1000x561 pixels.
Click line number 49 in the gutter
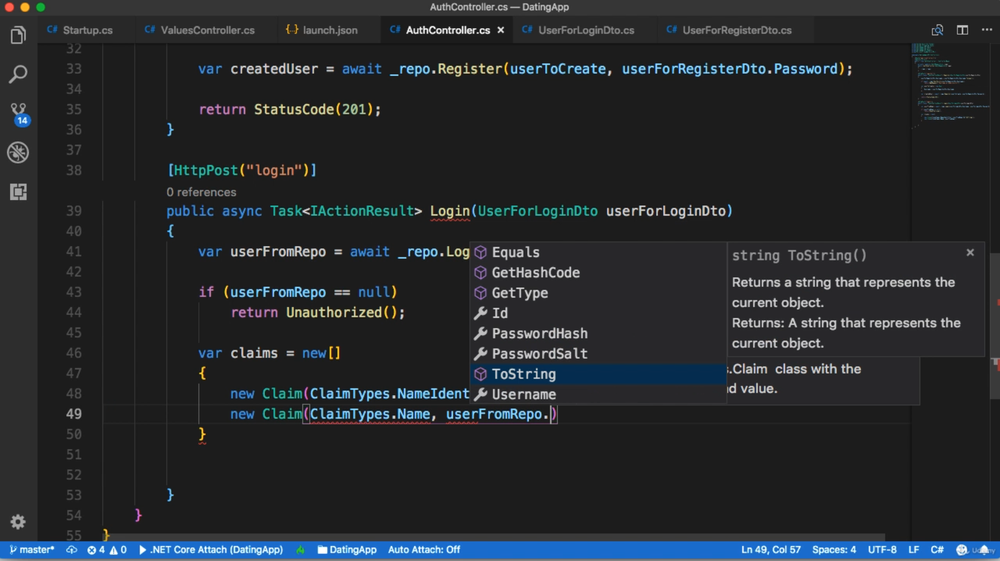click(x=74, y=414)
